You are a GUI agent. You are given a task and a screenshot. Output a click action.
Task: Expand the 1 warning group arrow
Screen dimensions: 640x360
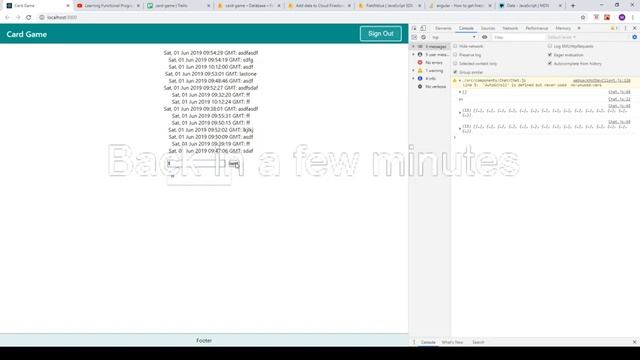[413, 71]
